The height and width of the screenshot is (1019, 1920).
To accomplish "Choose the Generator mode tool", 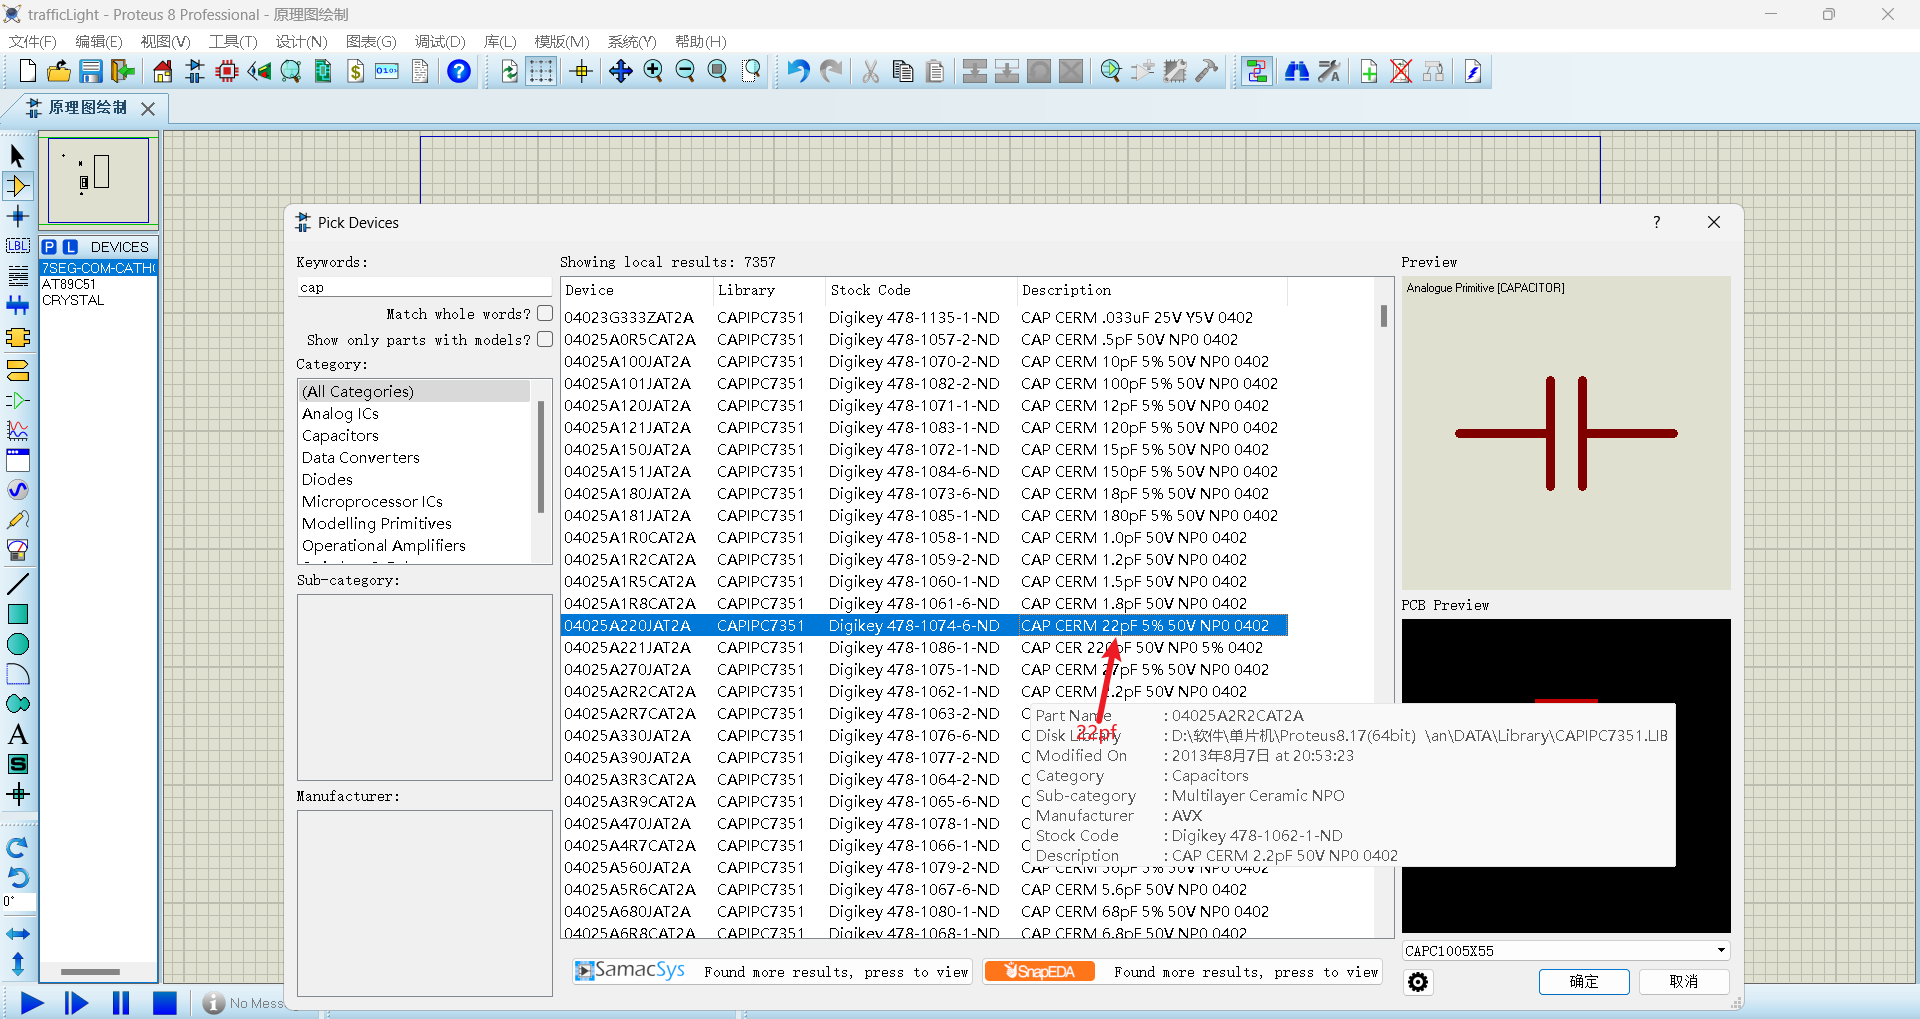I will coord(17,490).
